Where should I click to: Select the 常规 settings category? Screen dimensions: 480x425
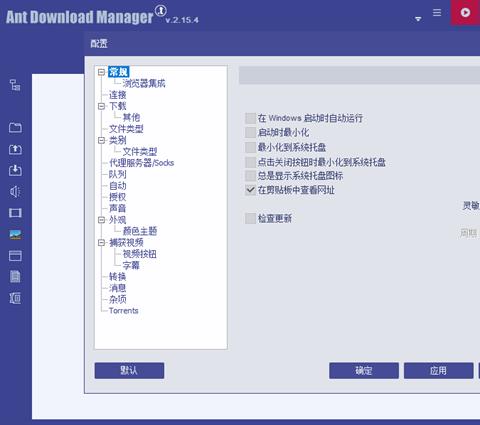118,72
